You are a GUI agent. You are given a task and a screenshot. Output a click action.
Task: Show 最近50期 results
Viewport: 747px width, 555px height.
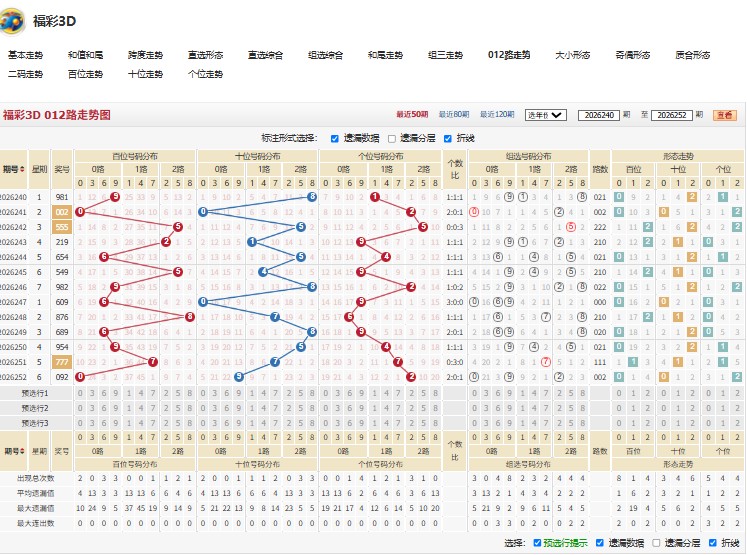coord(412,114)
